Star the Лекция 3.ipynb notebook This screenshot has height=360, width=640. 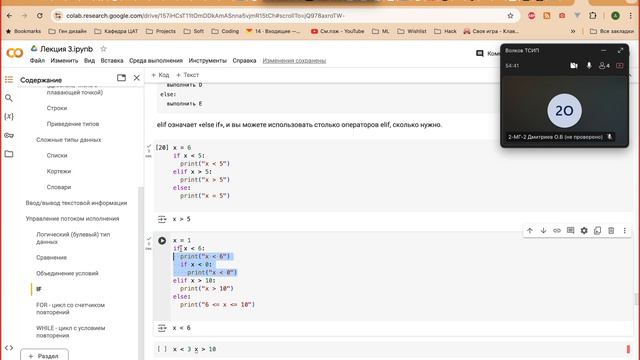[103, 49]
